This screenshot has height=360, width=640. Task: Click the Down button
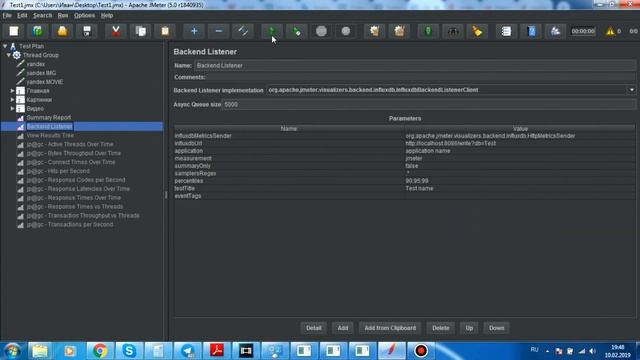[x=497, y=328]
